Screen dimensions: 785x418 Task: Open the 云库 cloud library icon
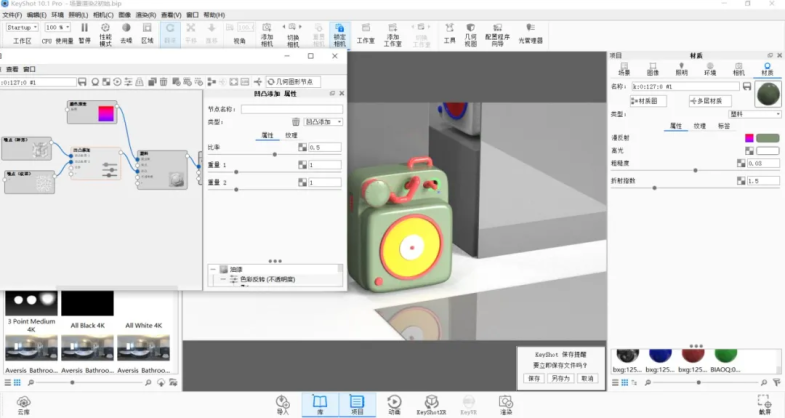(x=22, y=402)
